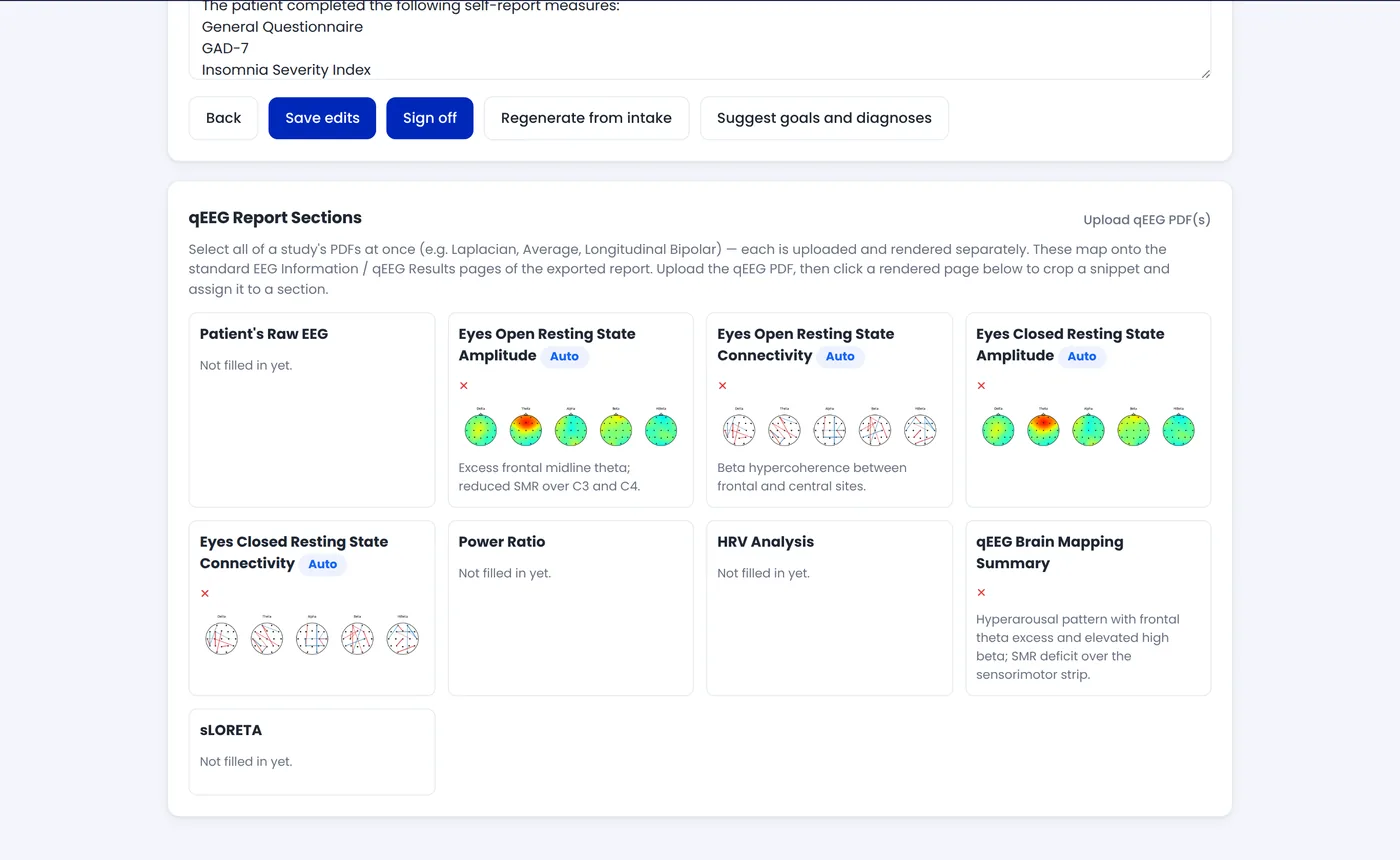Screen dimensions: 1400x860
Task: Click the 'qEEG Report Sections' heading
Action: click(275, 218)
